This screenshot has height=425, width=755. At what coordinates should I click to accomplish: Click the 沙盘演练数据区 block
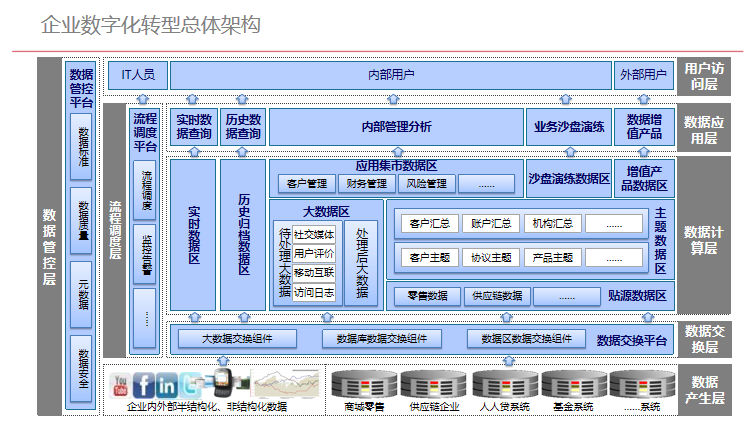(x=569, y=179)
